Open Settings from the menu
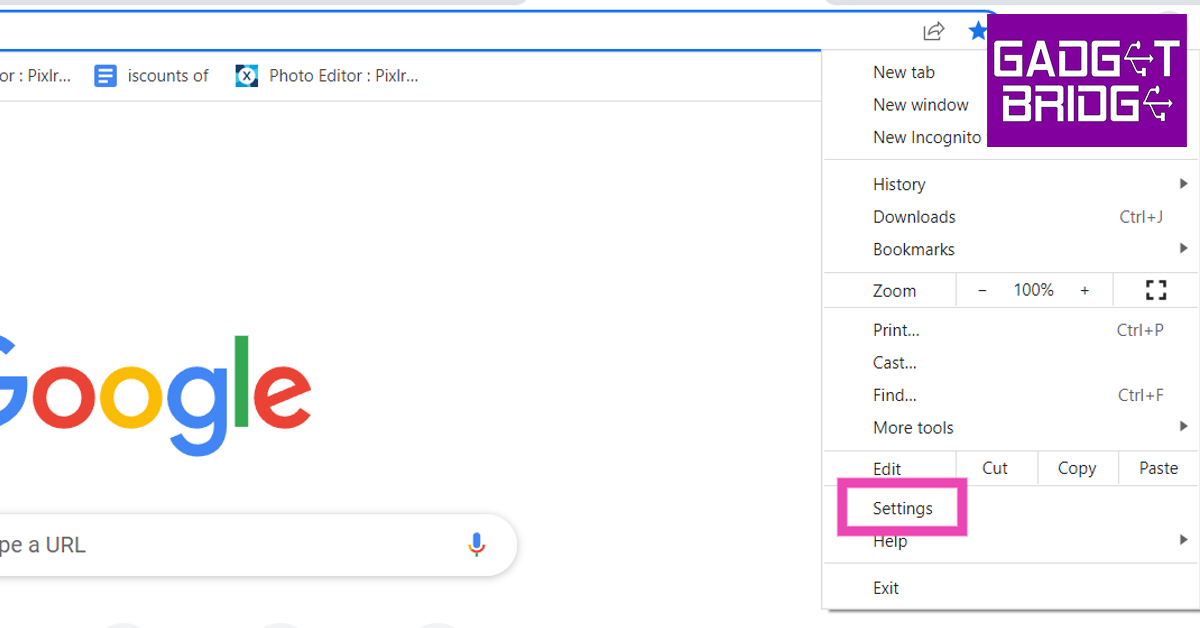 (902, 508)
